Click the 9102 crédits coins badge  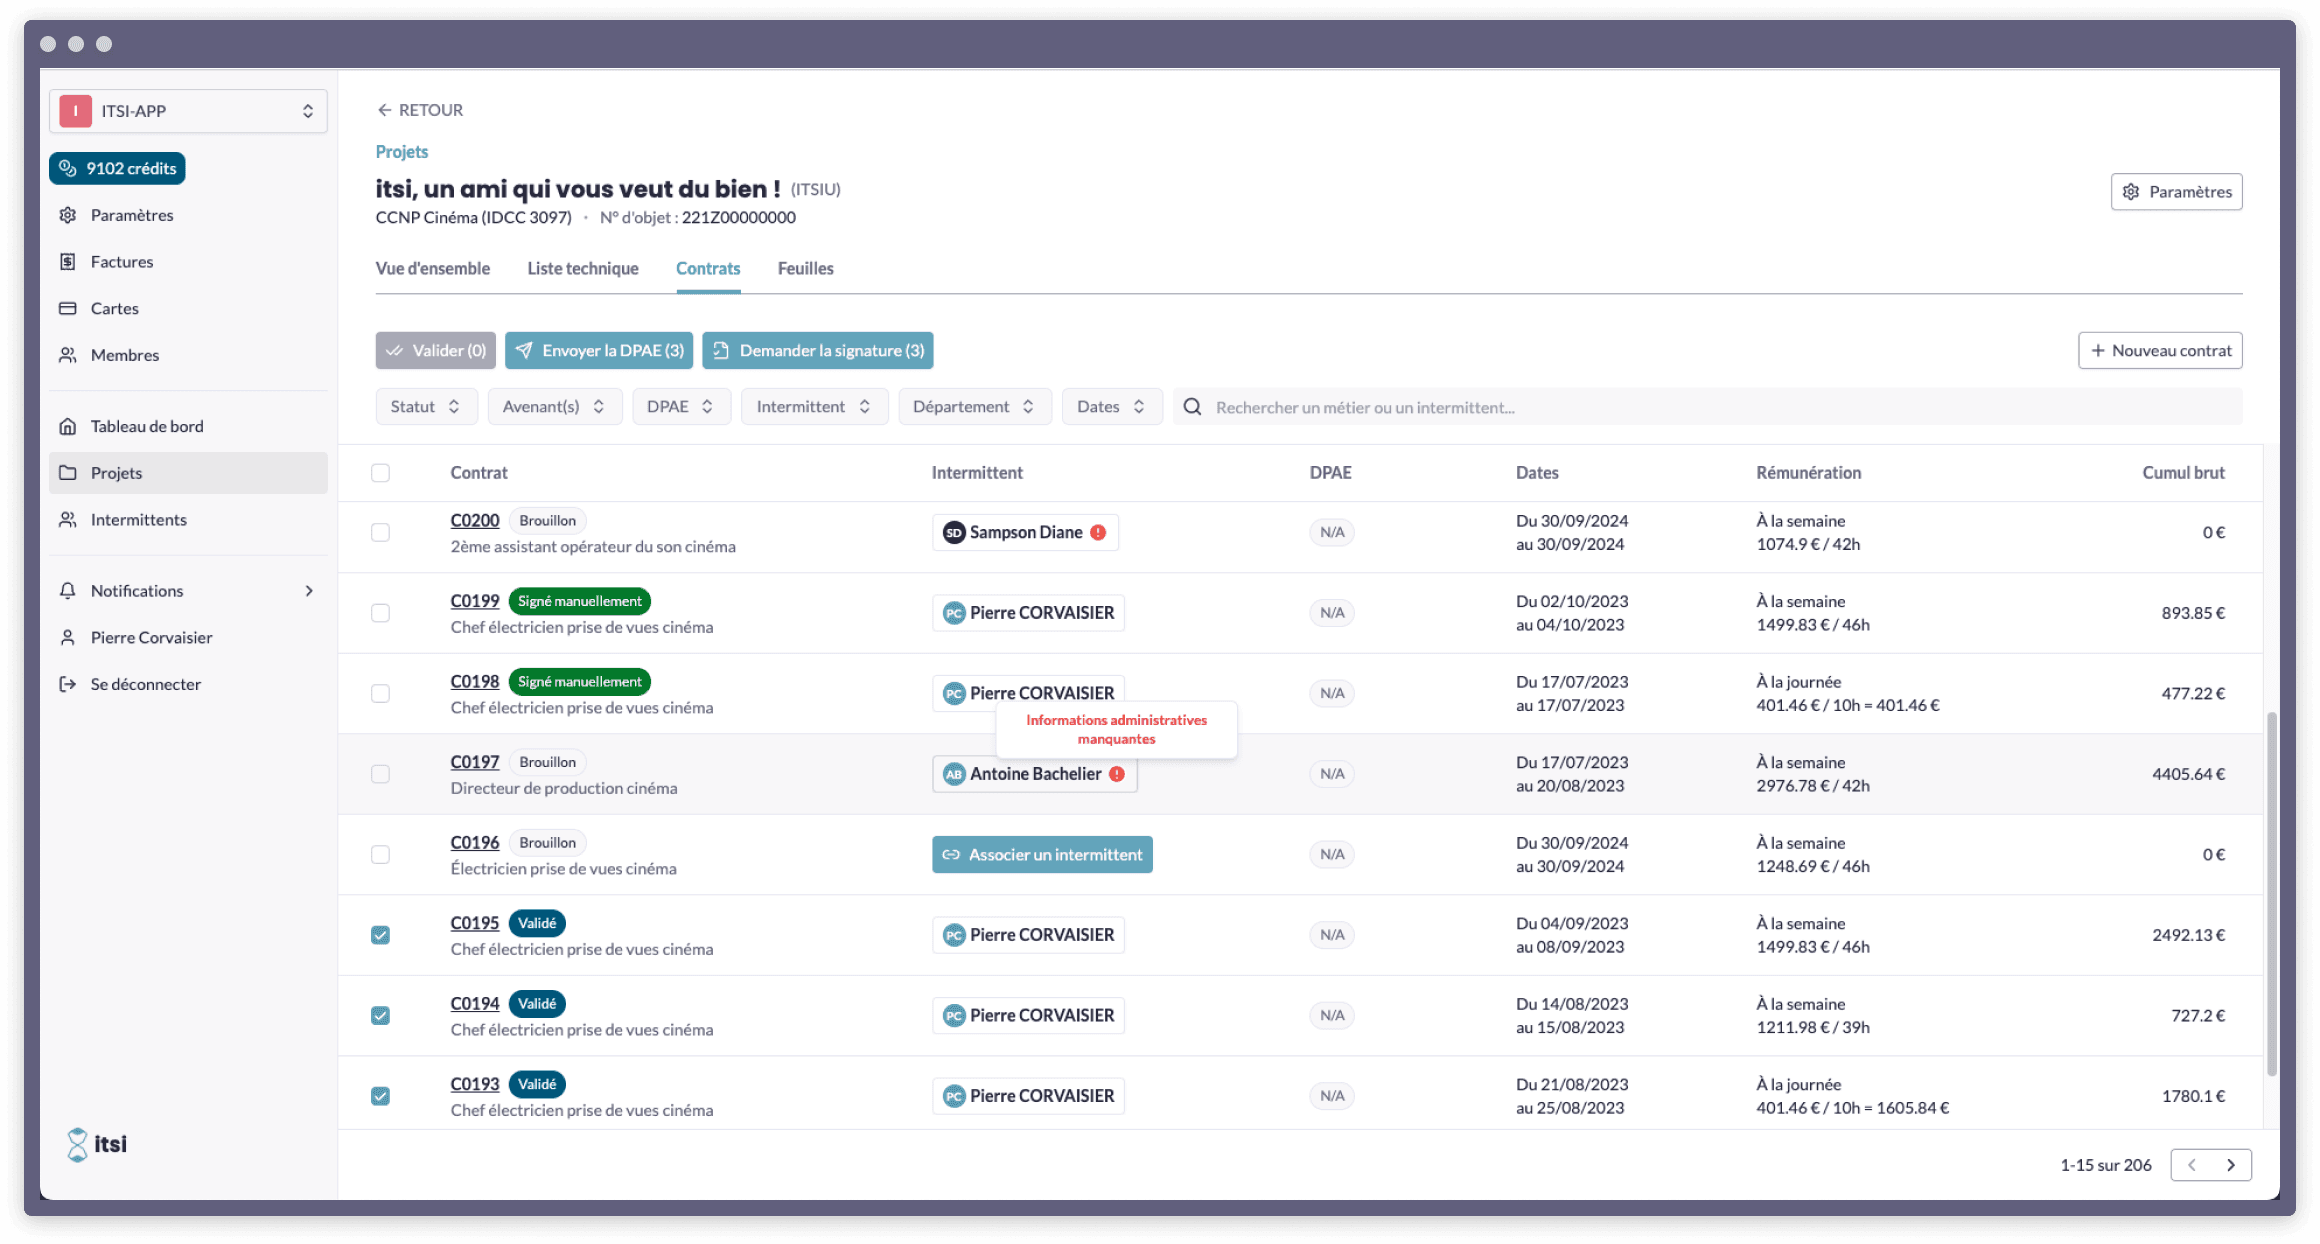point(117,168)
